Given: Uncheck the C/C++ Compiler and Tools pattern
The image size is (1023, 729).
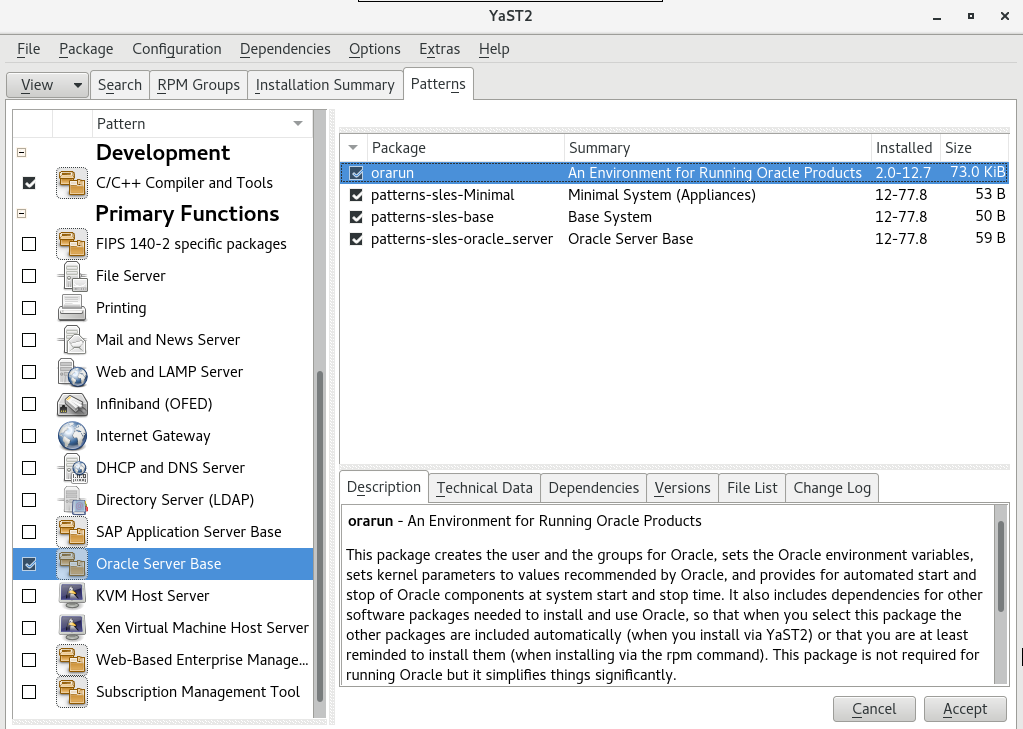Looking at the screenshot, I should 29,183.
